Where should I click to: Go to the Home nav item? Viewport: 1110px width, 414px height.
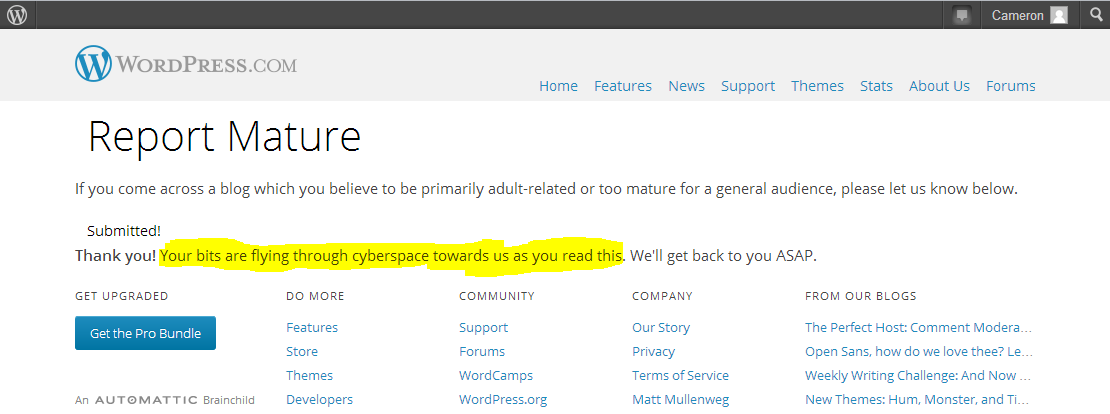558,86
